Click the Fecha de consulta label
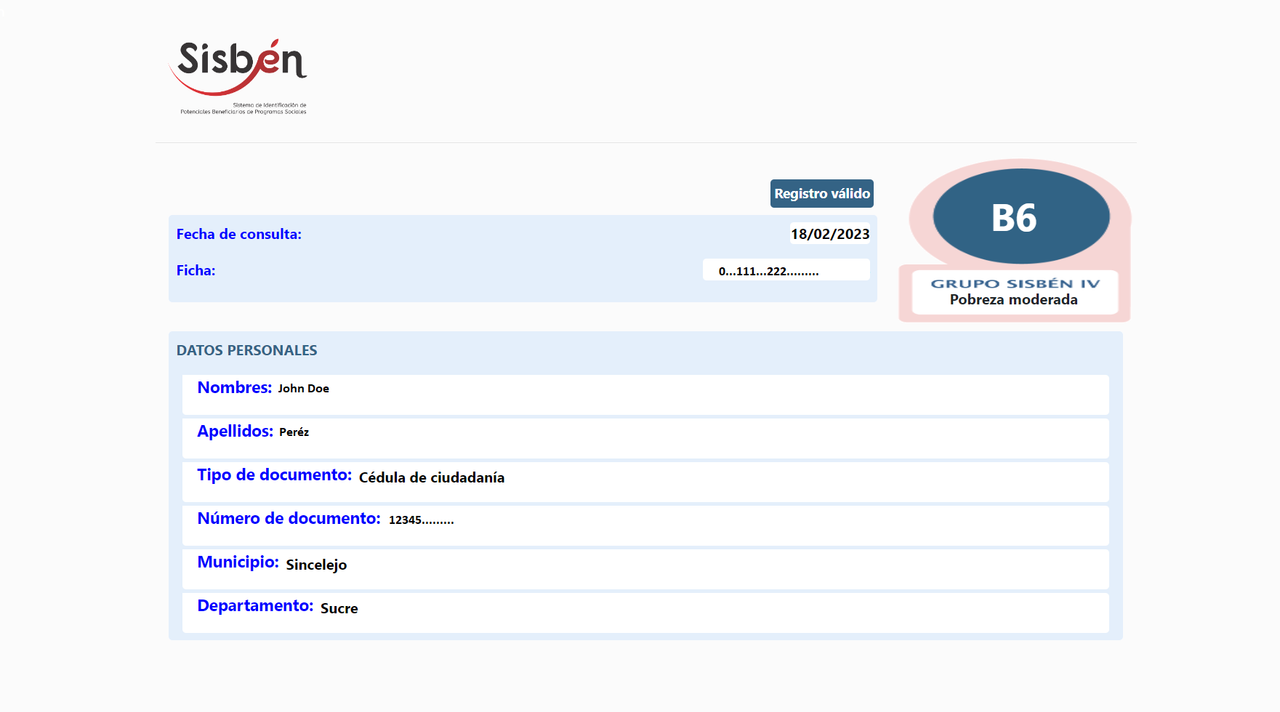The width and height of the screenshot is (1280, 712). [x=239, y=234]
